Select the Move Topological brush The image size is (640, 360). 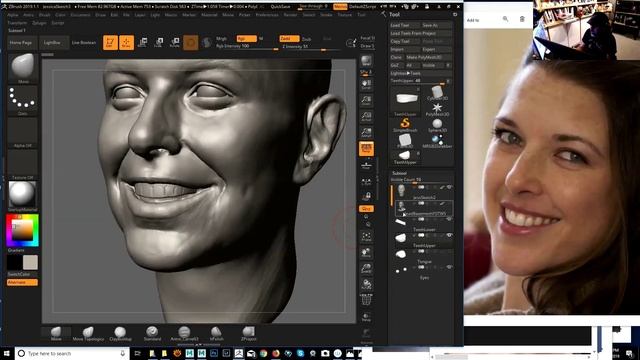(88, 333)
